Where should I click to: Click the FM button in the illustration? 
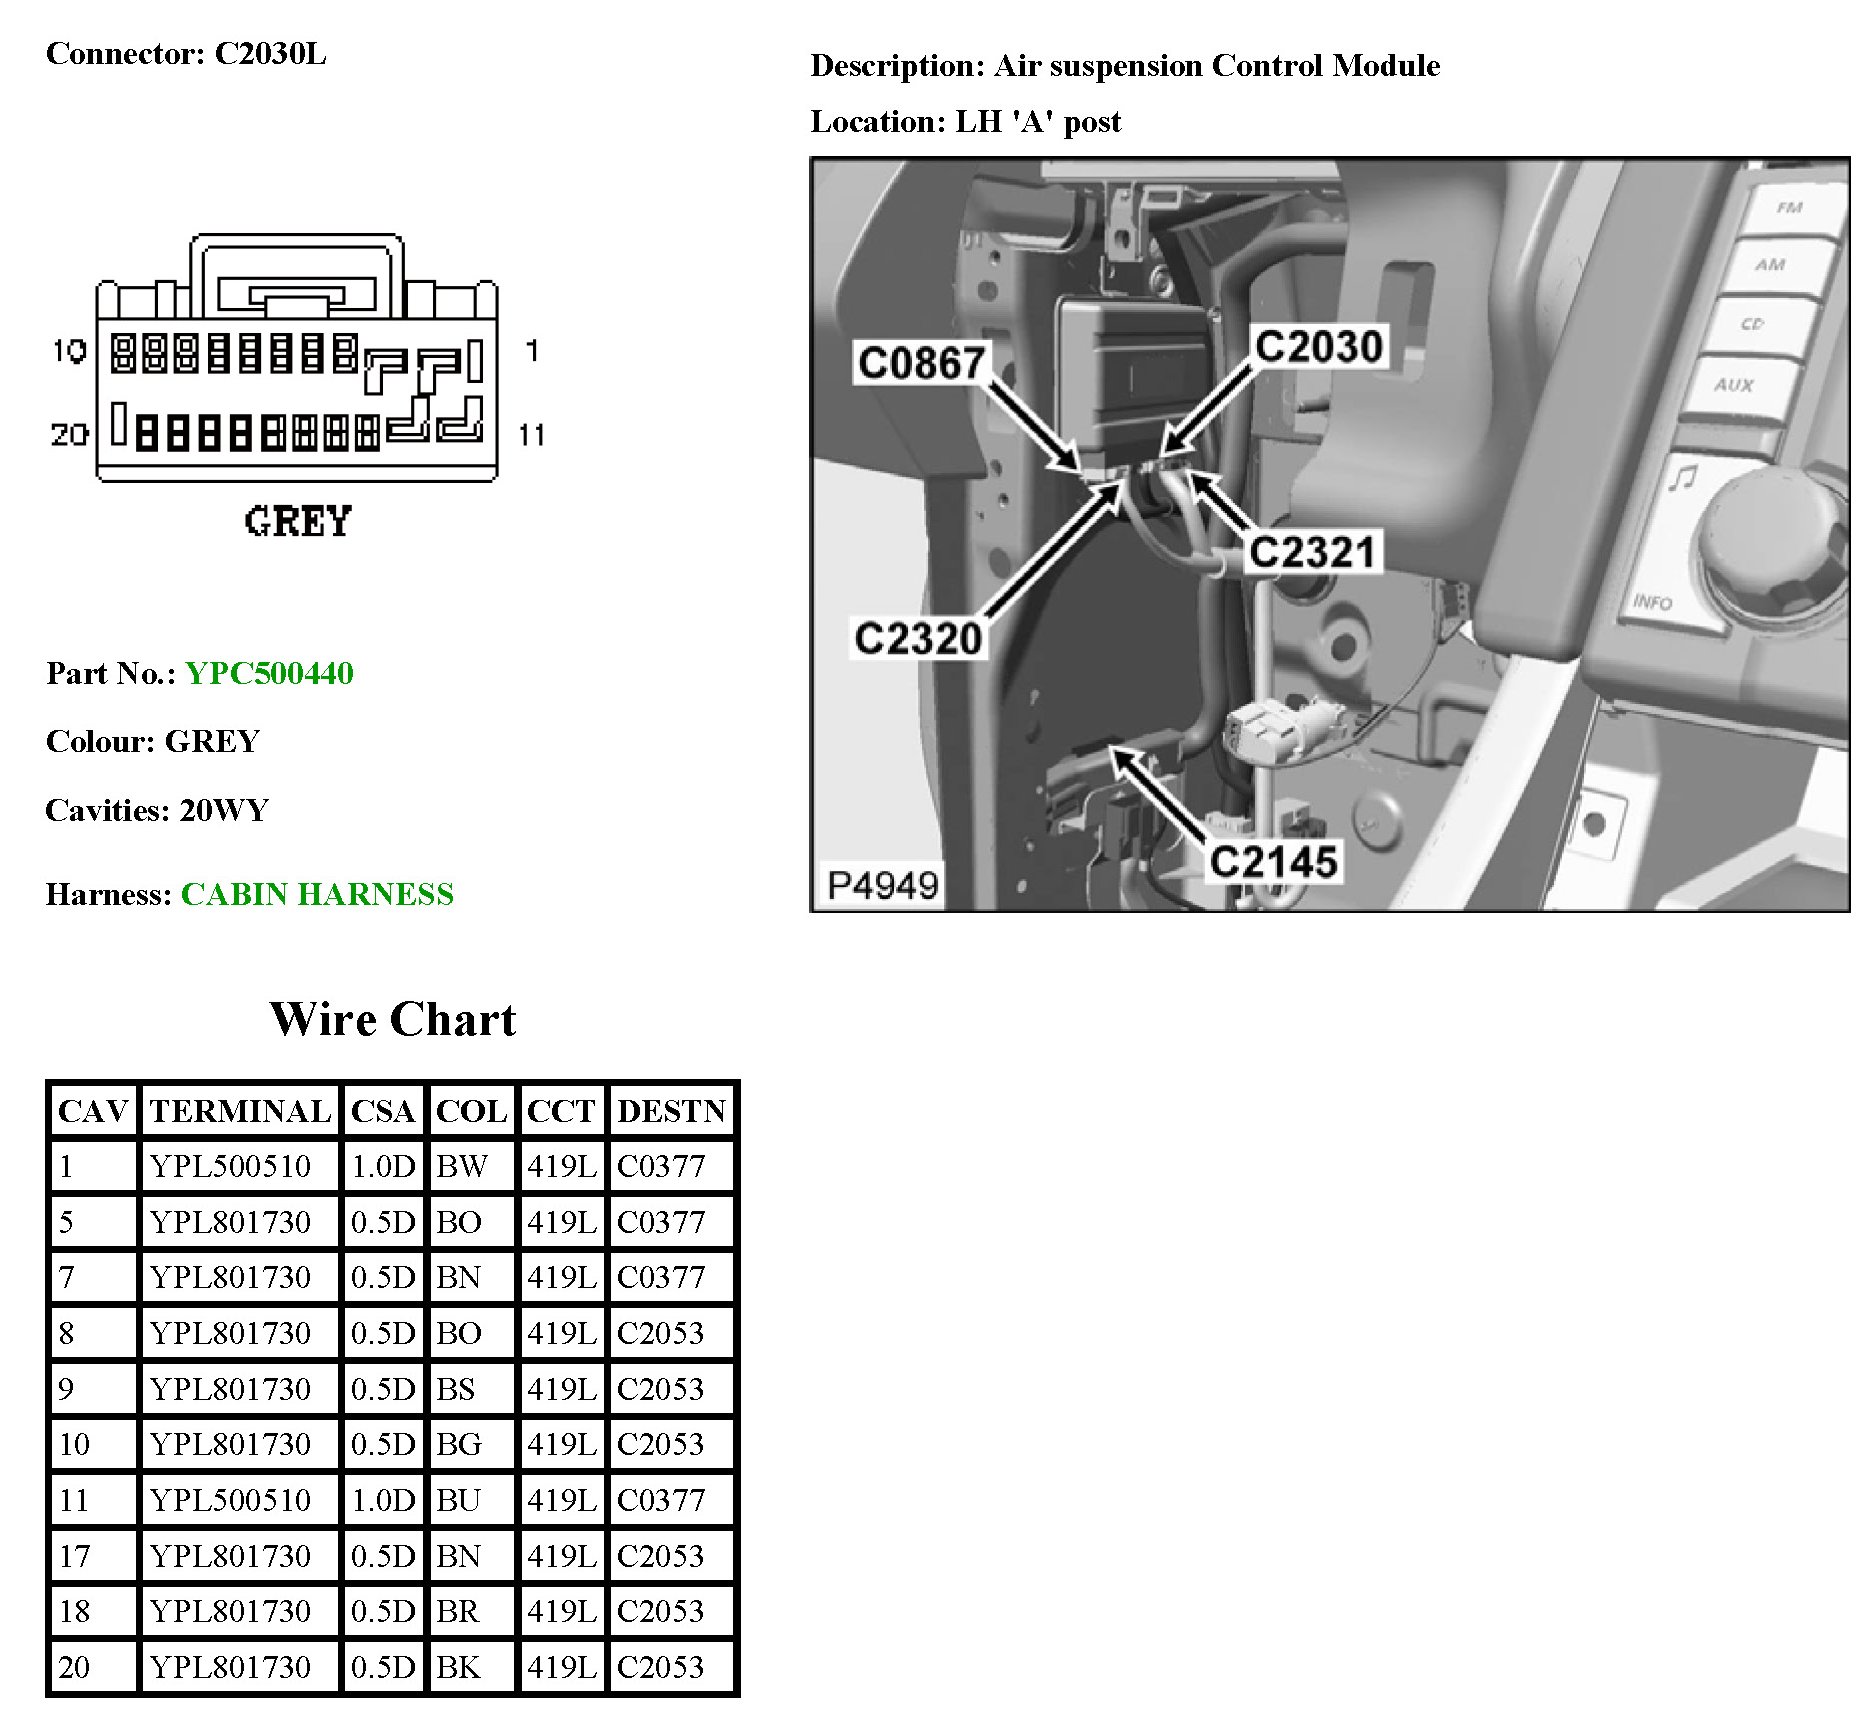point(1789,208)
